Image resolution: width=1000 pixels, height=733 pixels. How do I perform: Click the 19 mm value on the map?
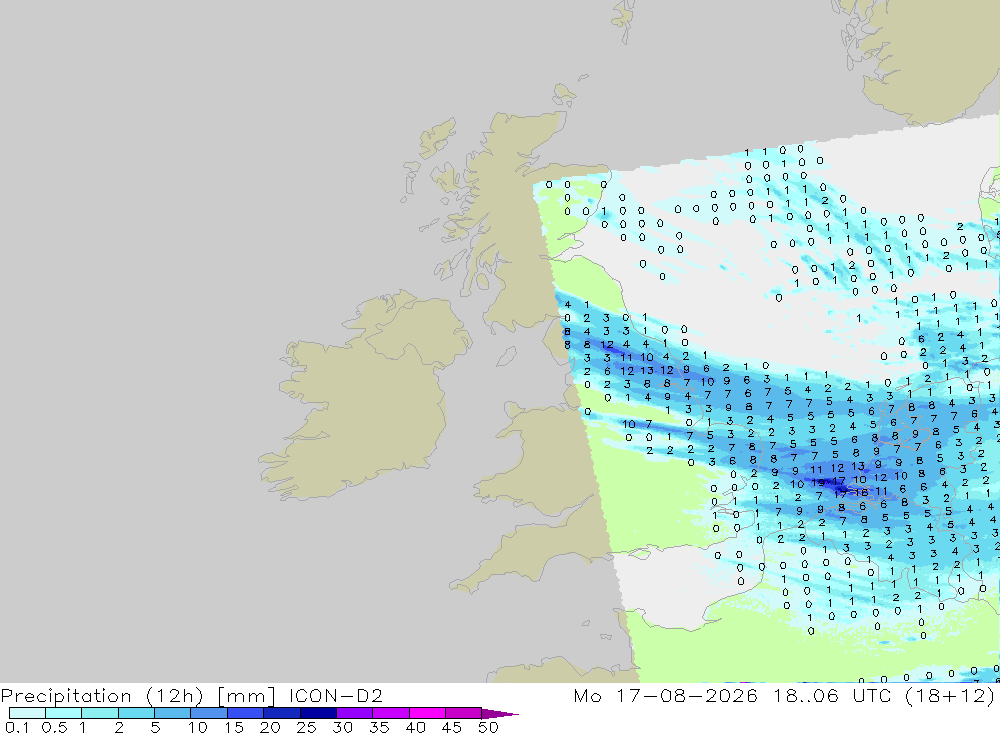click(x=818, y=483)
